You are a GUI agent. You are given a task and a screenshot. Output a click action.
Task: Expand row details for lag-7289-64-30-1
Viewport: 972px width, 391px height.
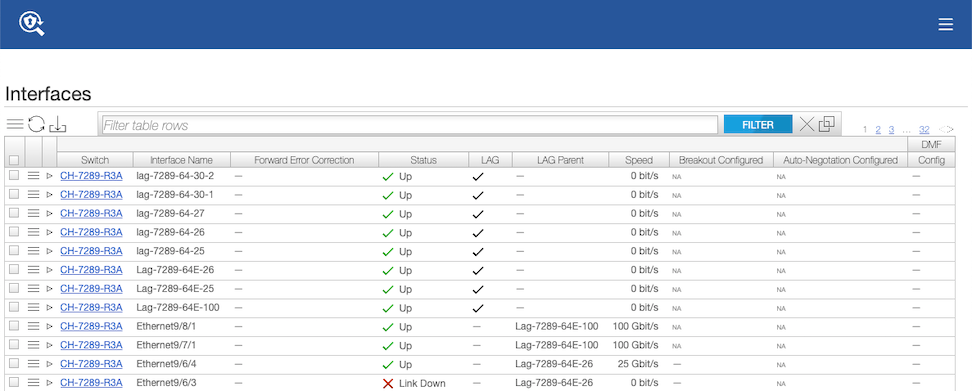pos(50,195)
